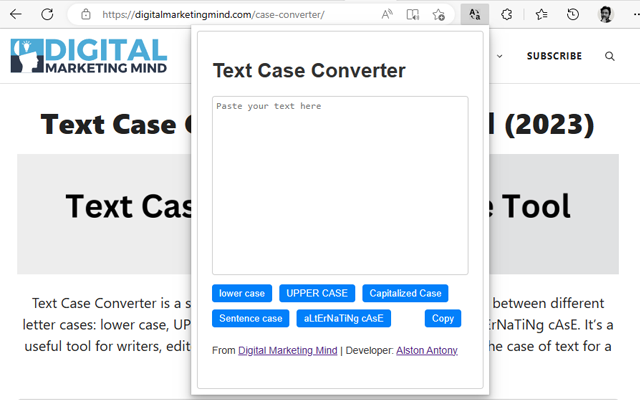Open the Digital Marketing Mind link
The width and height of the screenshot is (640, 400).
point(288,350)
